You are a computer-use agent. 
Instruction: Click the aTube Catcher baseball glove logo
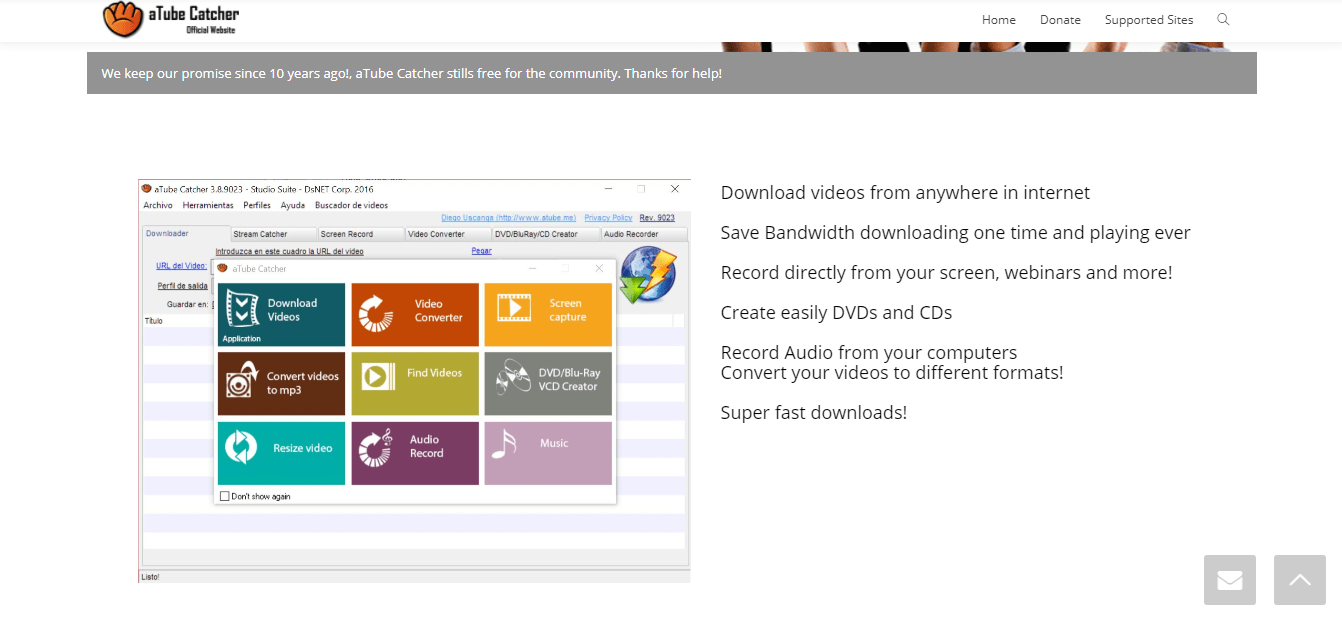(124, 19)
